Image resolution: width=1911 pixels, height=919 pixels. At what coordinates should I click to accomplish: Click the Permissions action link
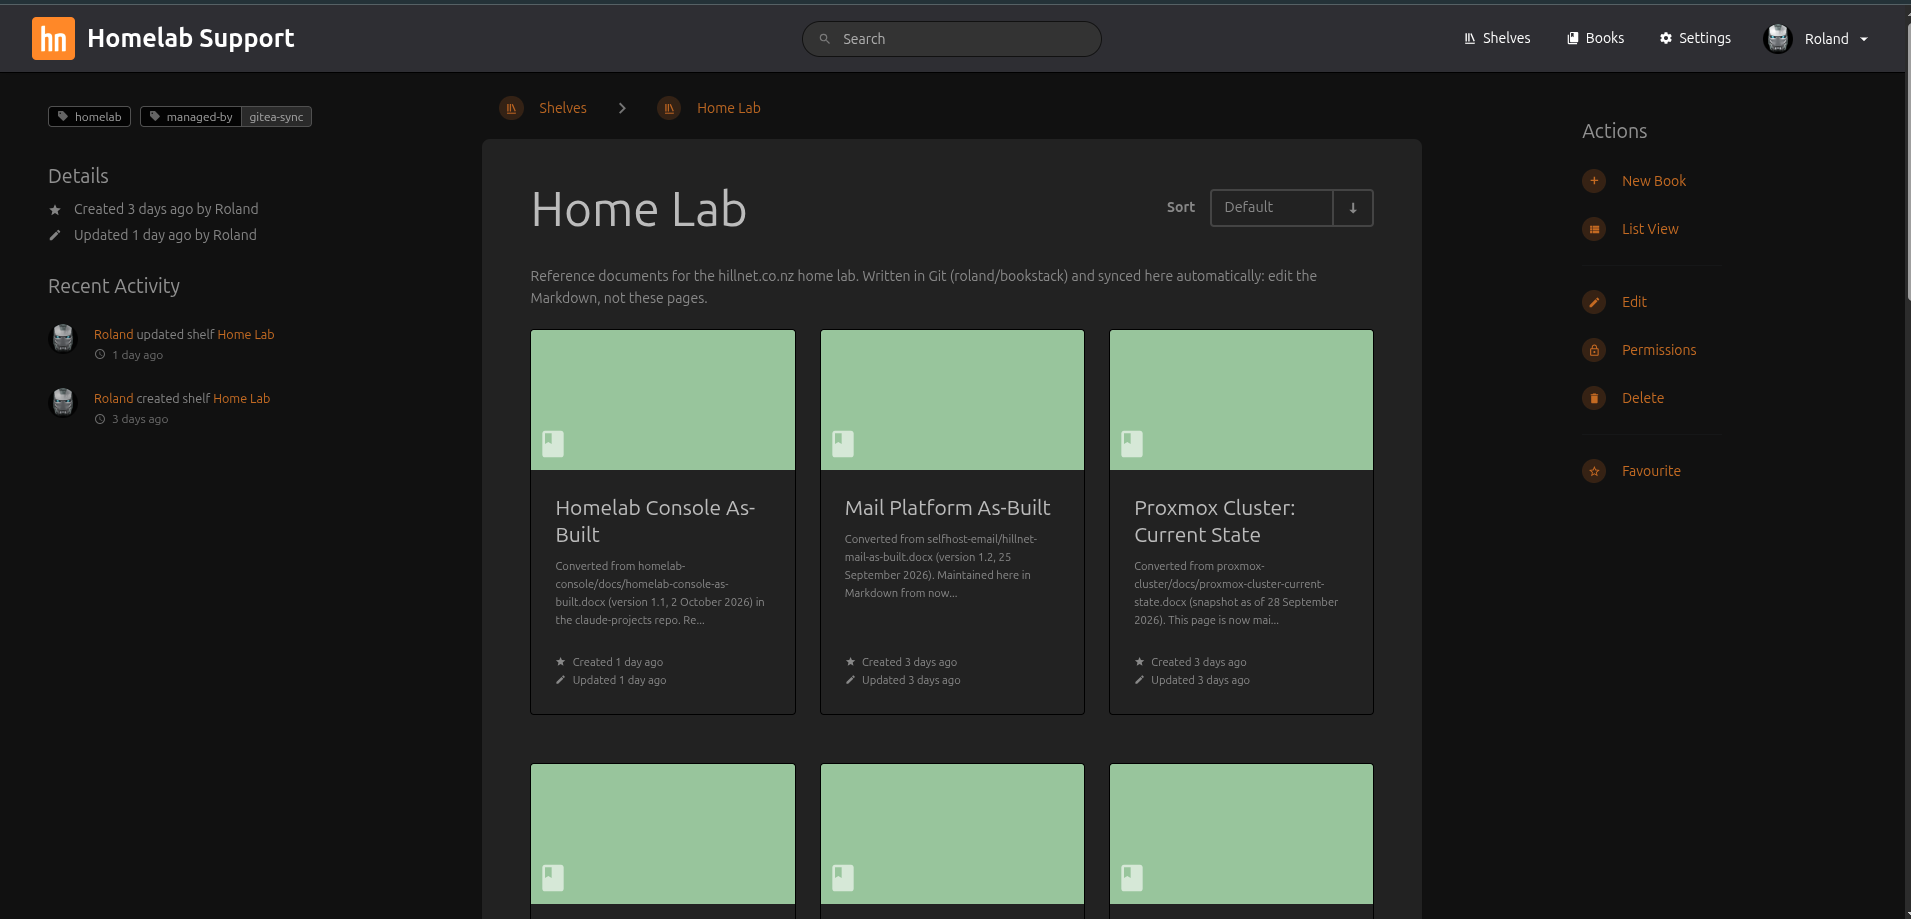[1659, 350]
